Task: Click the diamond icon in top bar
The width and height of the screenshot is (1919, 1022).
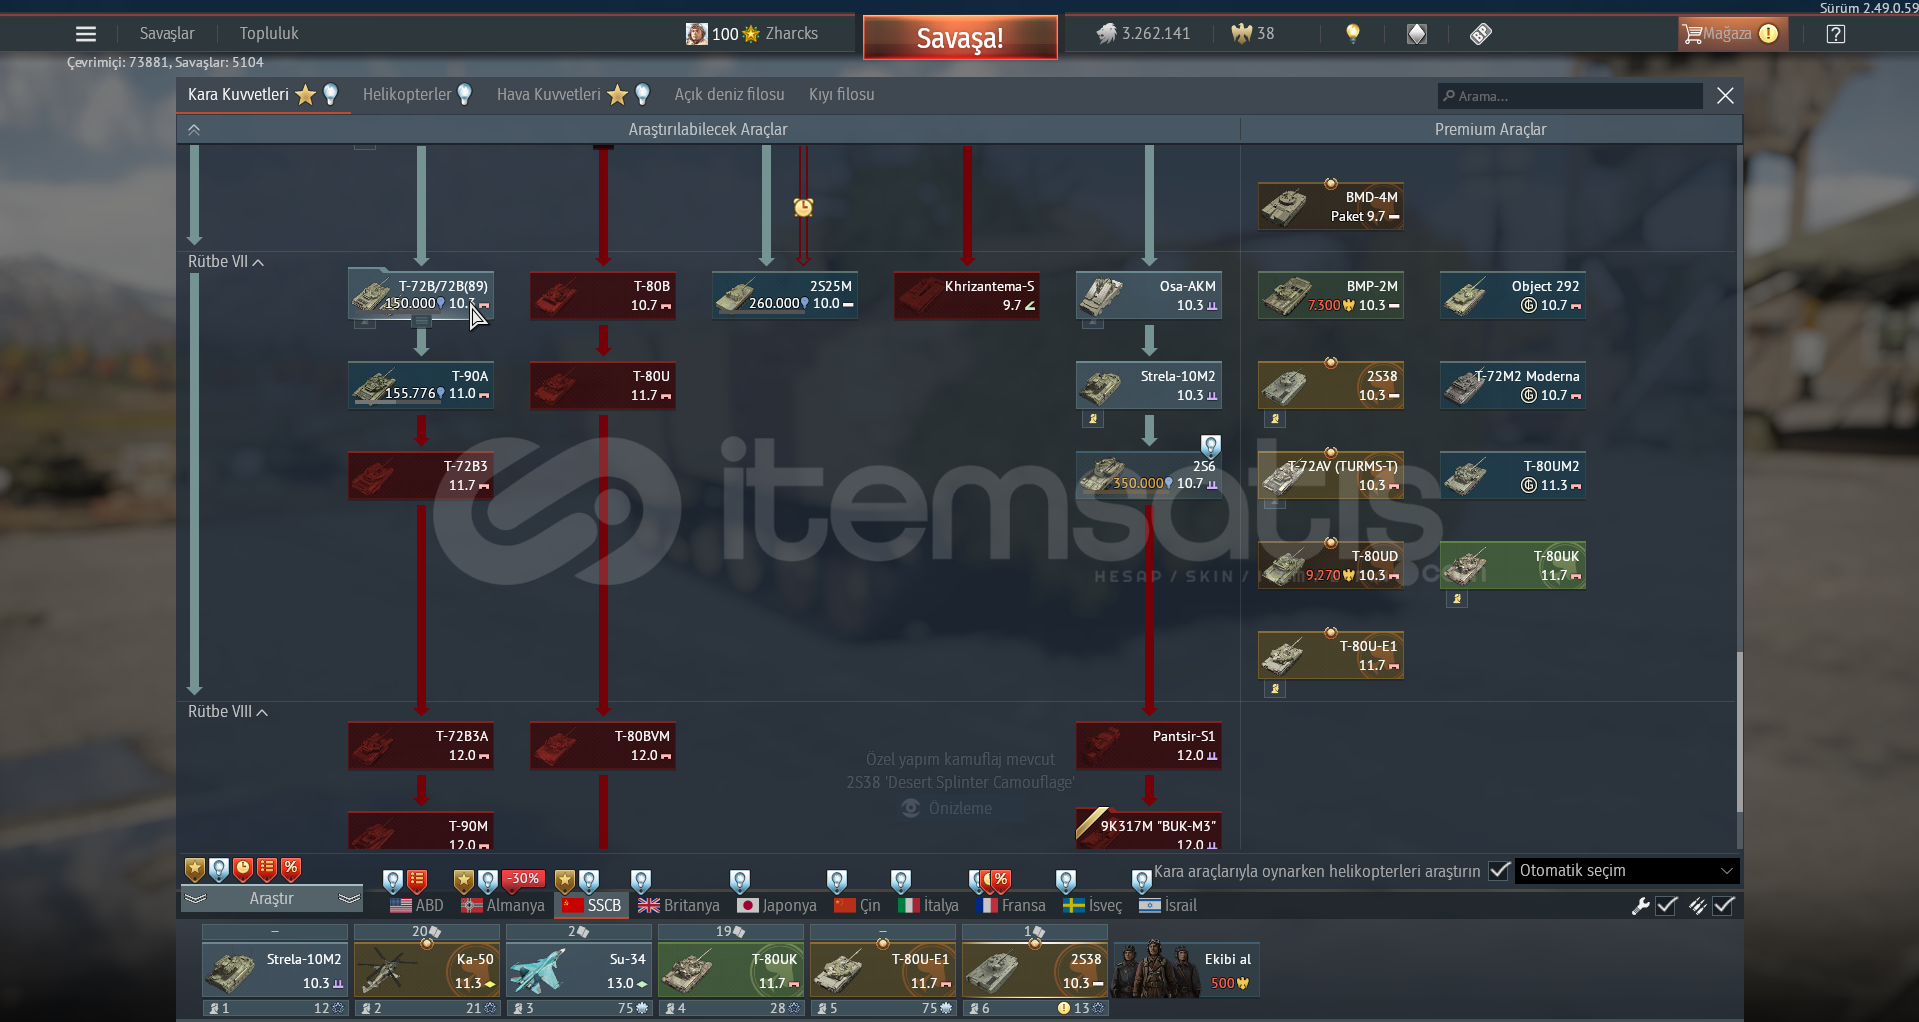Action: point(1417,34)
